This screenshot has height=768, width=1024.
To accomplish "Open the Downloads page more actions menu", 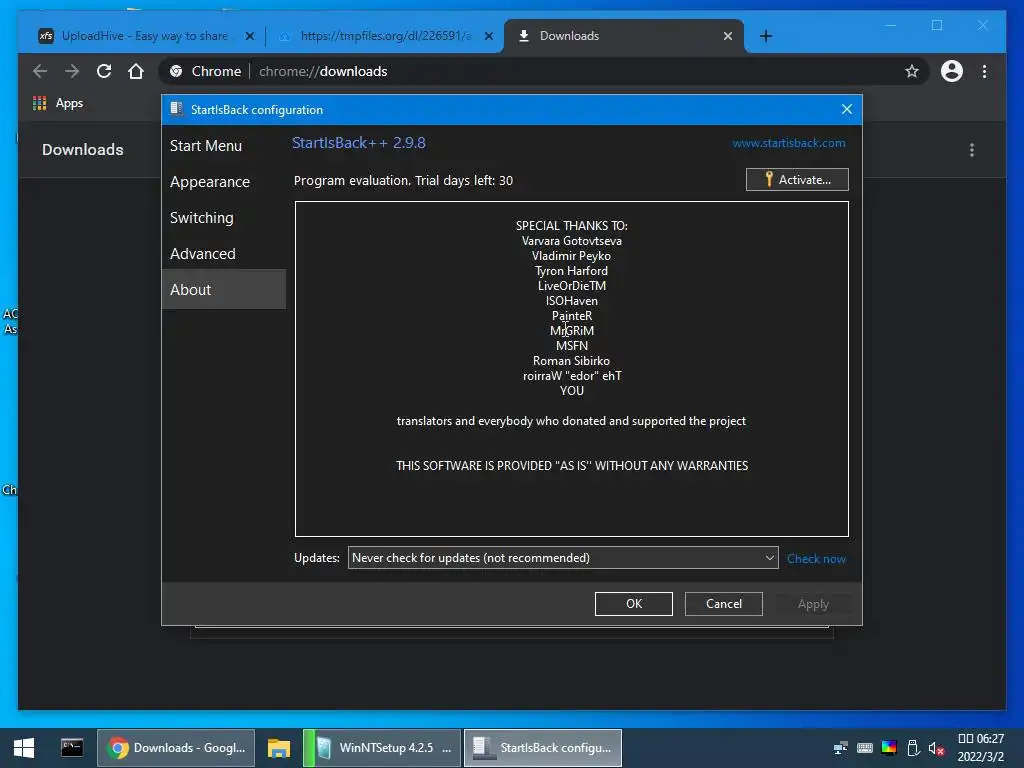I will 972,150.
